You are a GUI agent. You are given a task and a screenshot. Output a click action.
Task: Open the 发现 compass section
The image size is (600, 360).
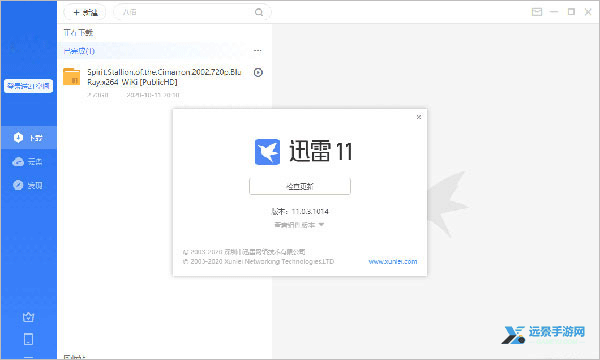point(29,185)
